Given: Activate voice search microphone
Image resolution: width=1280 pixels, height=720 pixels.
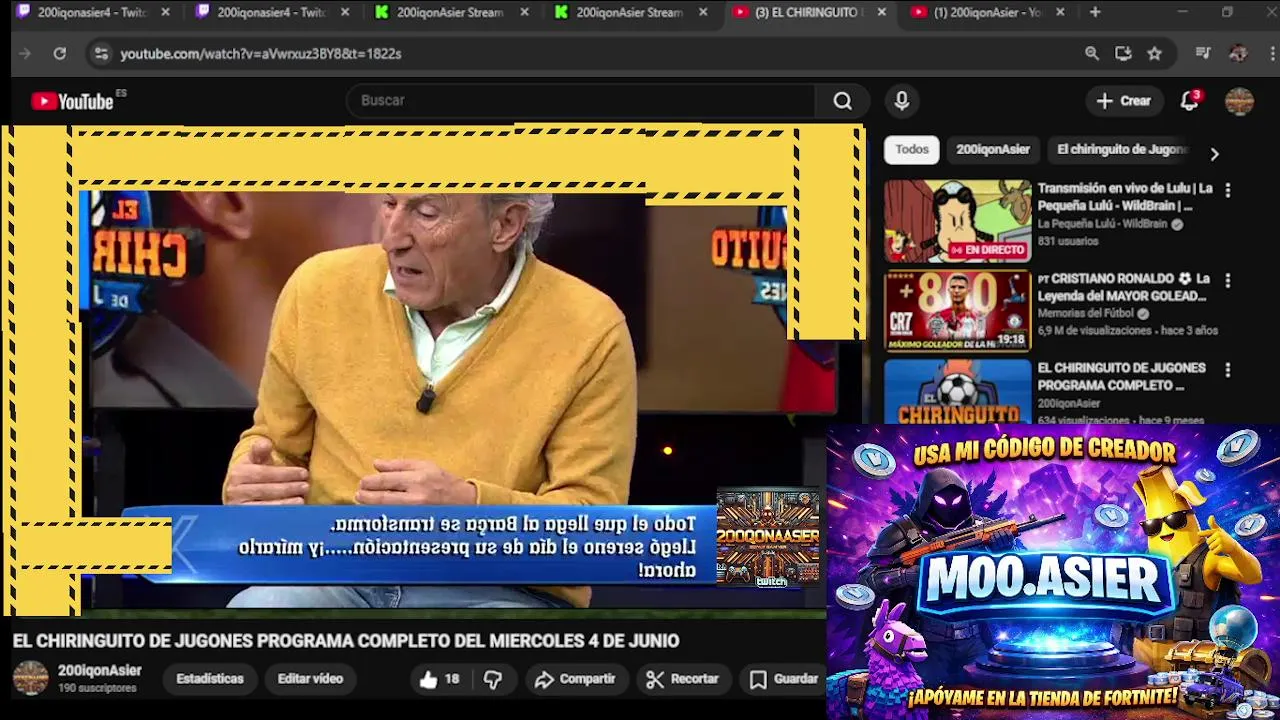Looking at the screenshot, I should pyautogui.click(x=902, y=101).
